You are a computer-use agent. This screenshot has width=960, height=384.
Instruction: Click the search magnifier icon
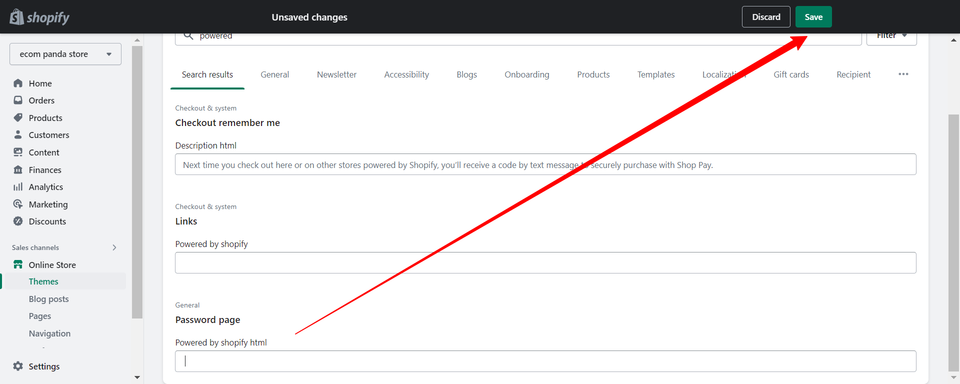189,36
